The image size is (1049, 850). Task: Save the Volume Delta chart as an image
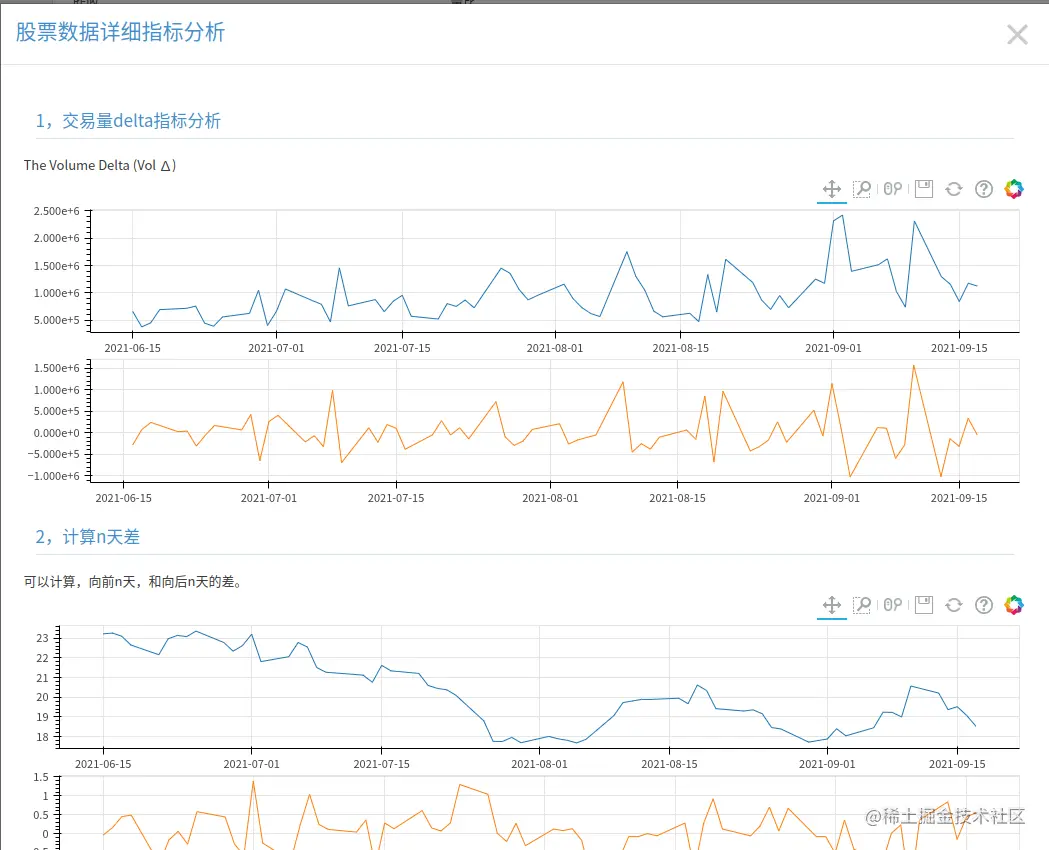coord(924,189)
